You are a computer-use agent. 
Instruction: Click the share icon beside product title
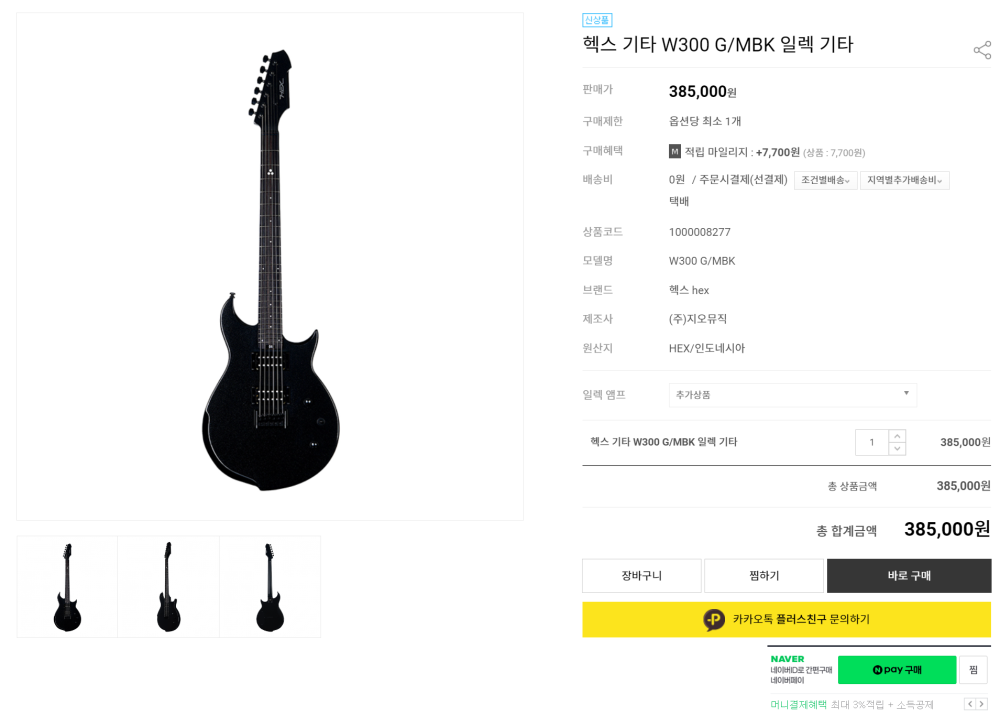pos(982,50)
